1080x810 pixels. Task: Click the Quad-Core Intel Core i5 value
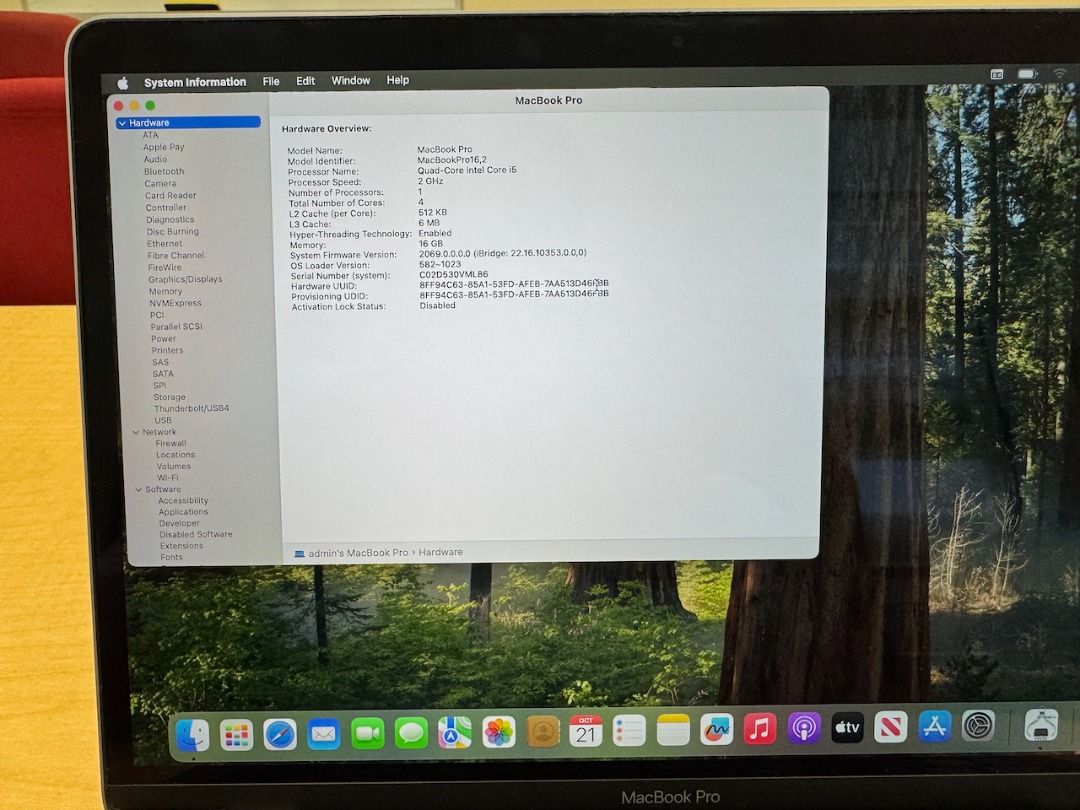coord(467,170)
